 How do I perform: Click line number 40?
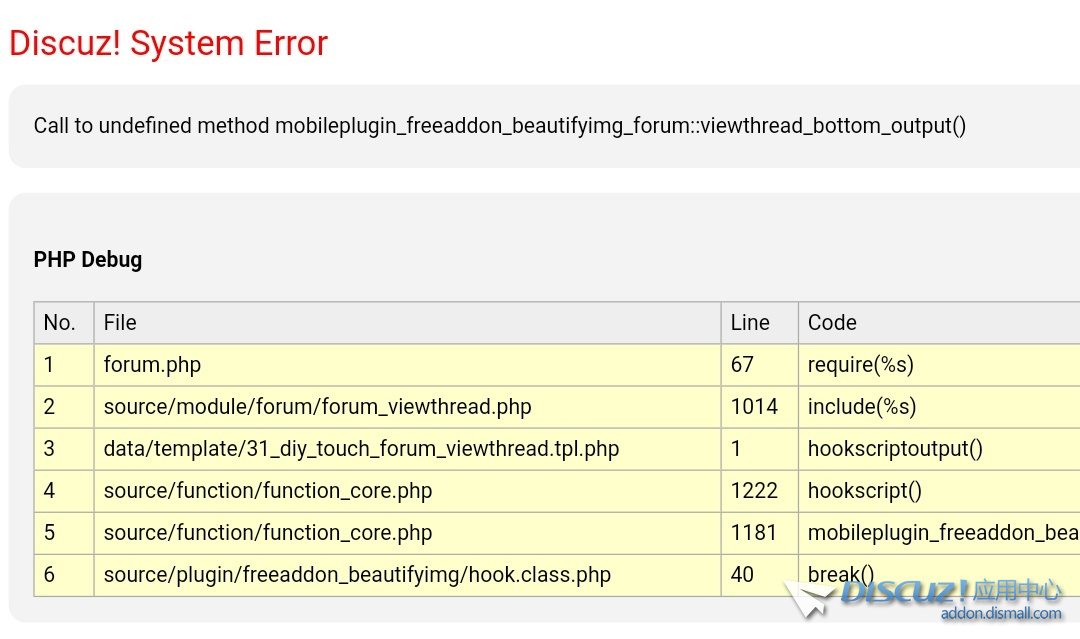759,575
